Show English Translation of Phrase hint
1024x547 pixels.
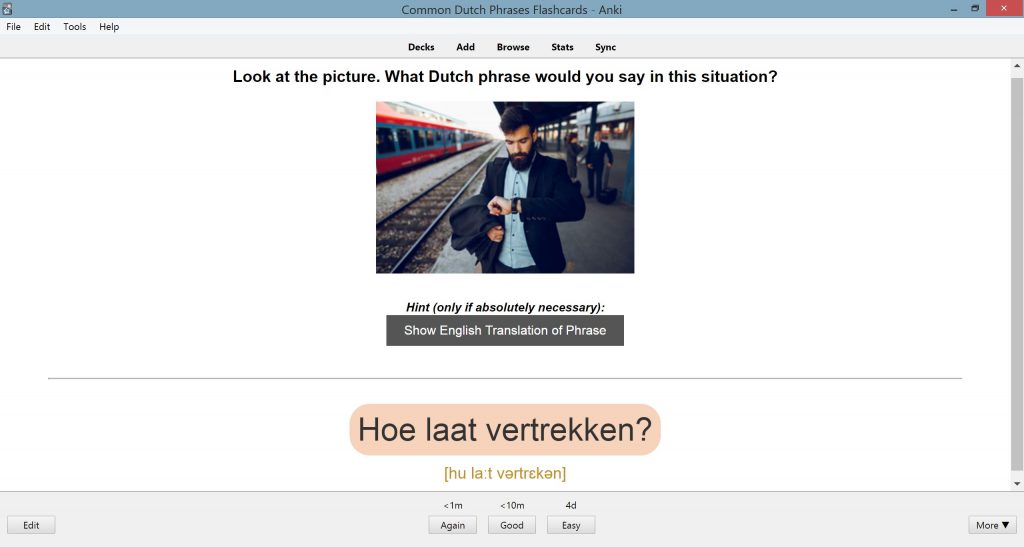click(x=505, y=330)
